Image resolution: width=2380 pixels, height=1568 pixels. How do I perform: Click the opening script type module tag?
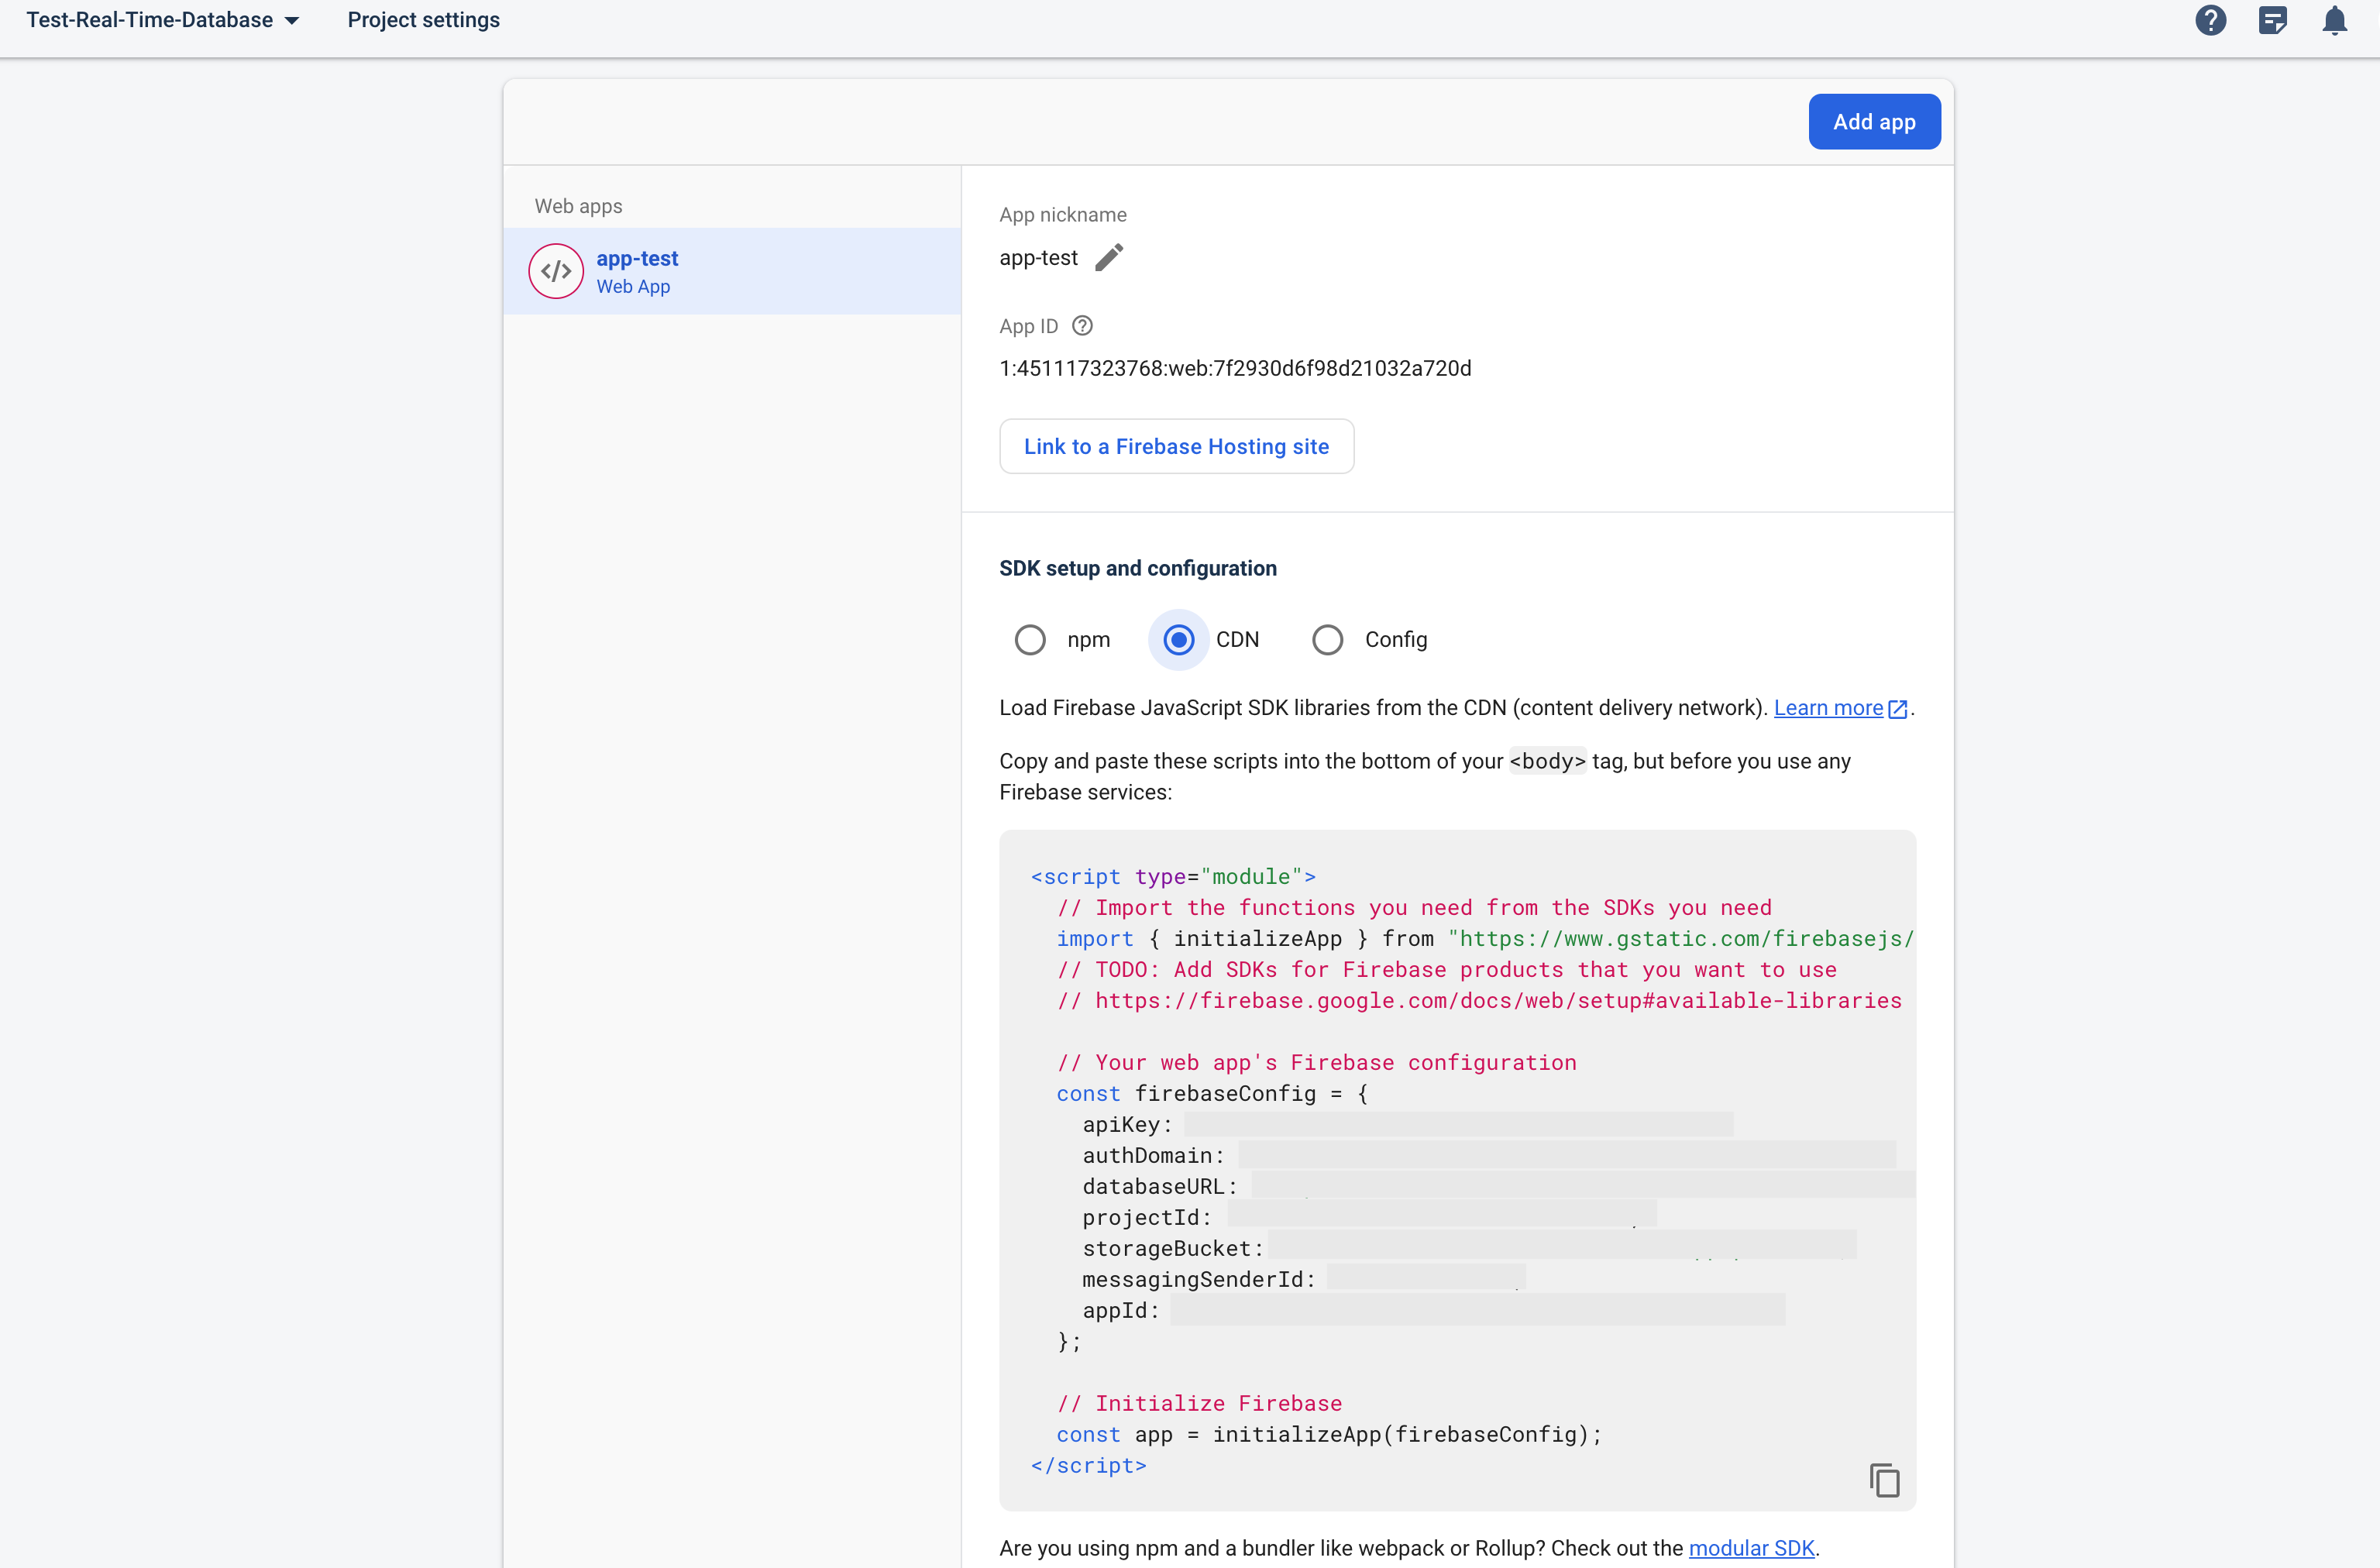point(1173,876)
